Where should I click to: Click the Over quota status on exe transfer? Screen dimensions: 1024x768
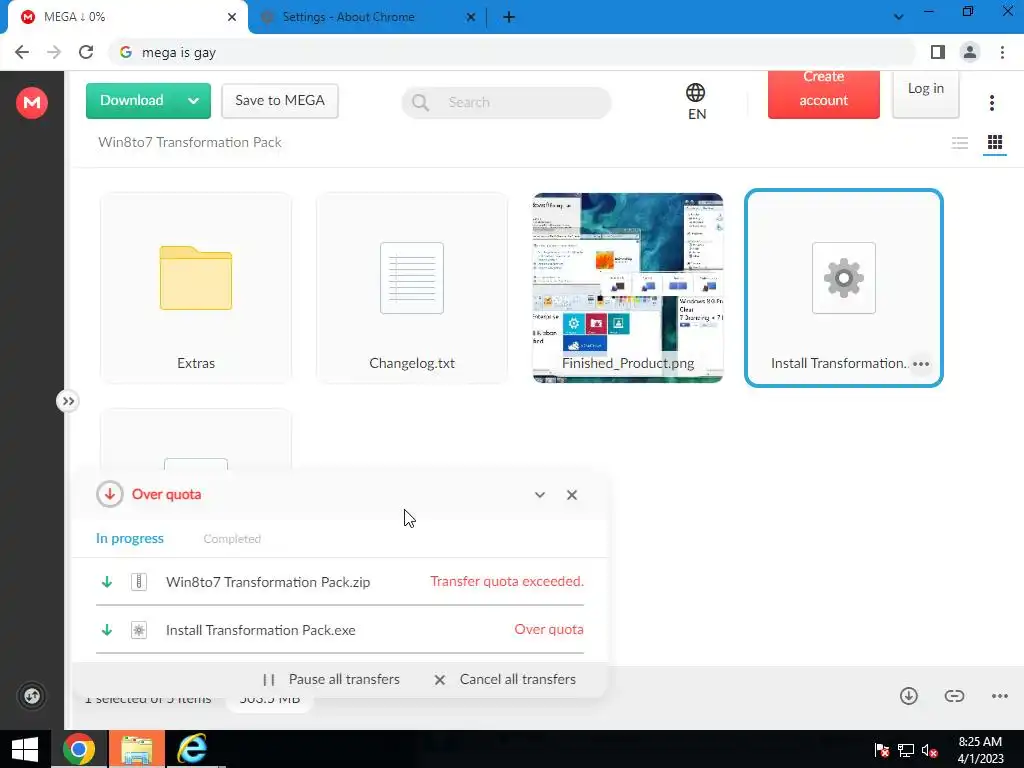point(549,630)
